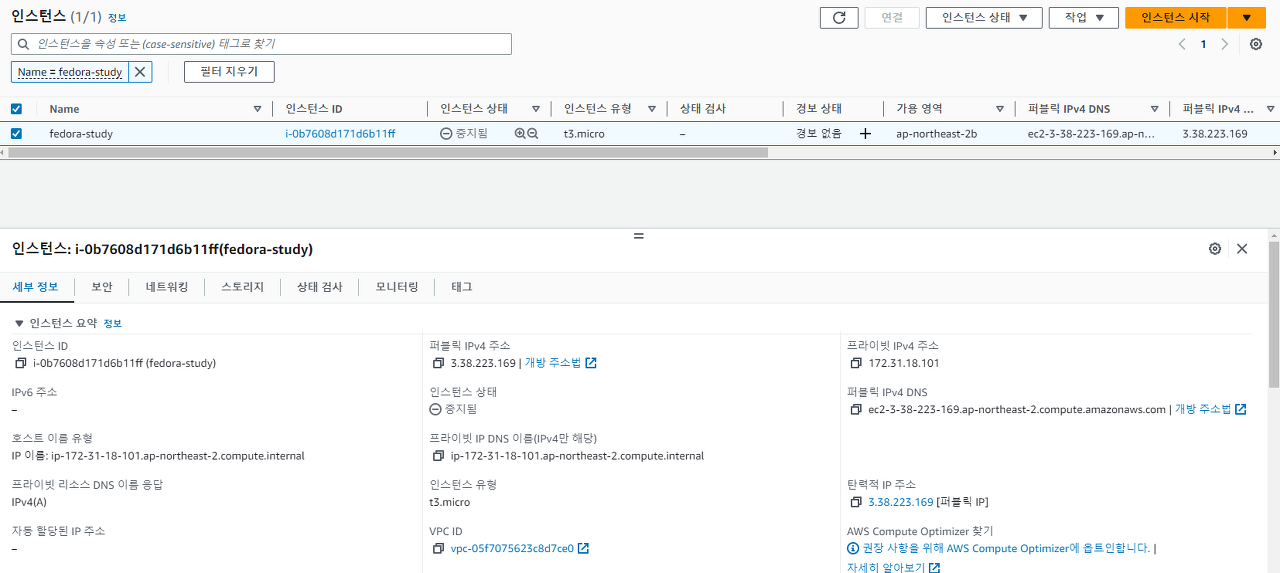The image size is (1280, 573).
Task: Copy the VPC ID
Action: (438, 548)
